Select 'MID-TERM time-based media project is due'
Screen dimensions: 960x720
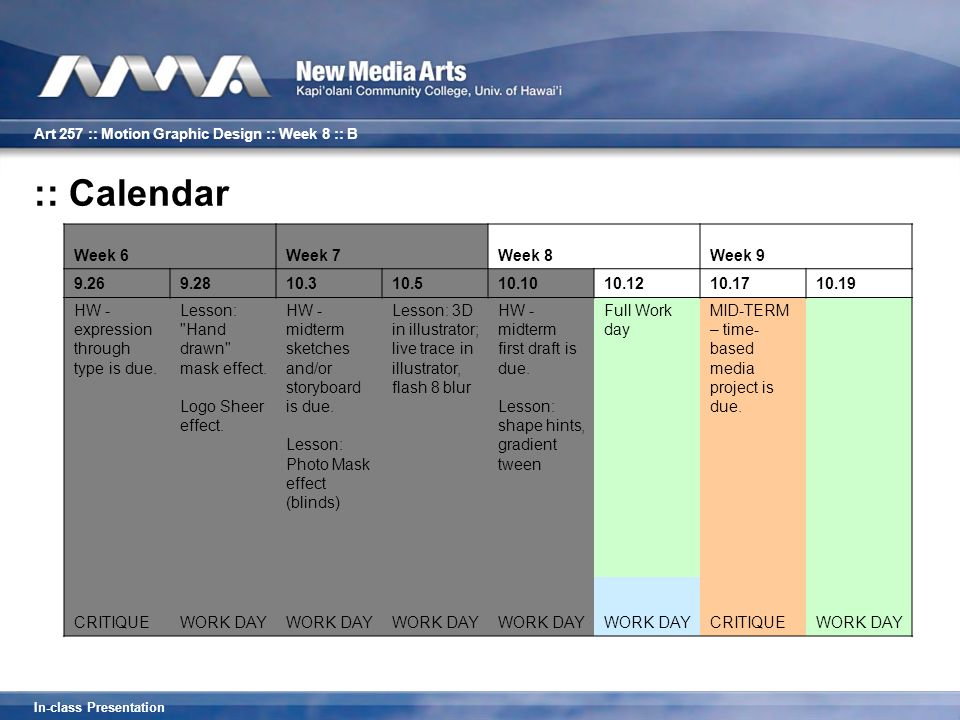[749, 358]
